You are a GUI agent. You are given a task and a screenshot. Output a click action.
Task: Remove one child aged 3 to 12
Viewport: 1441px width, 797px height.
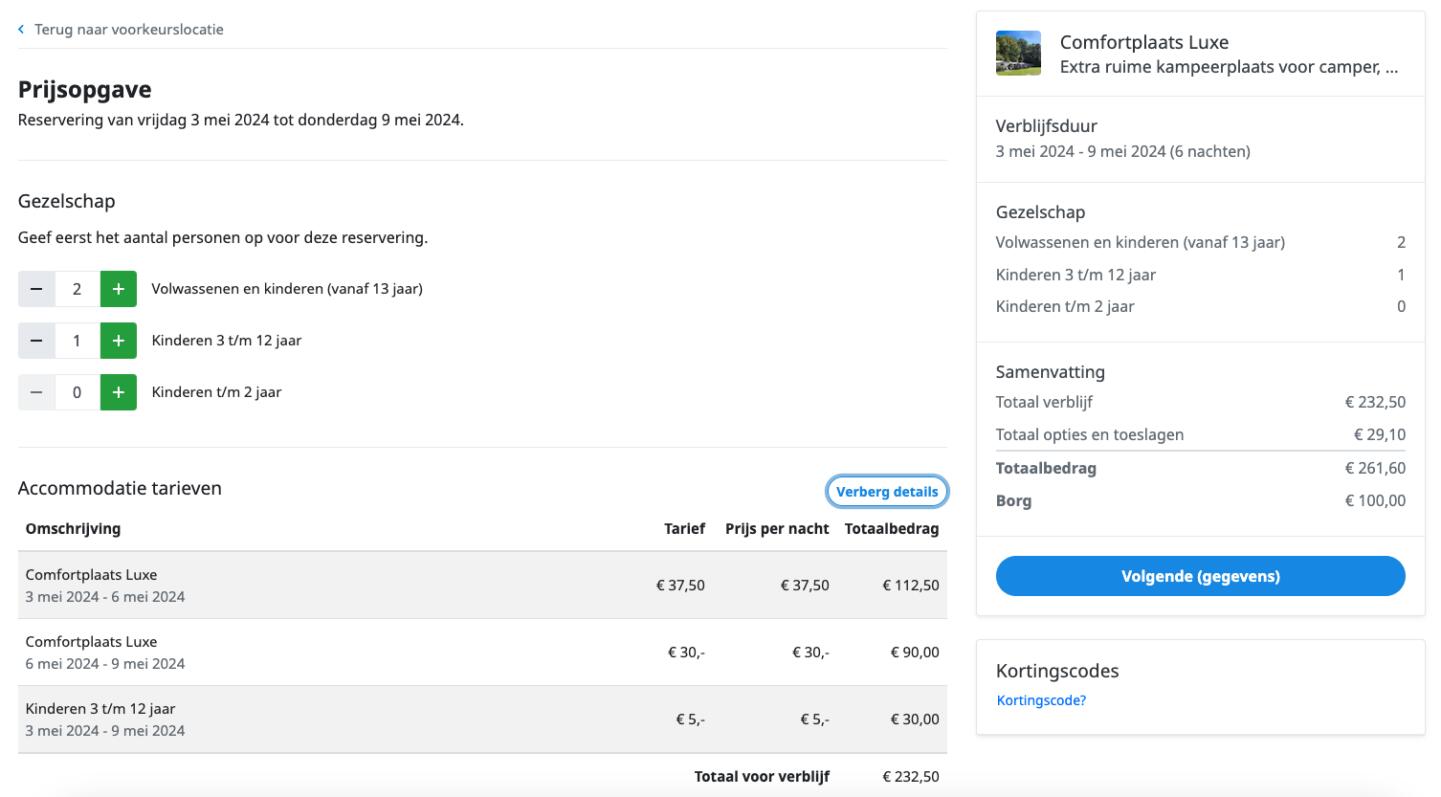(x=36, y=340)
